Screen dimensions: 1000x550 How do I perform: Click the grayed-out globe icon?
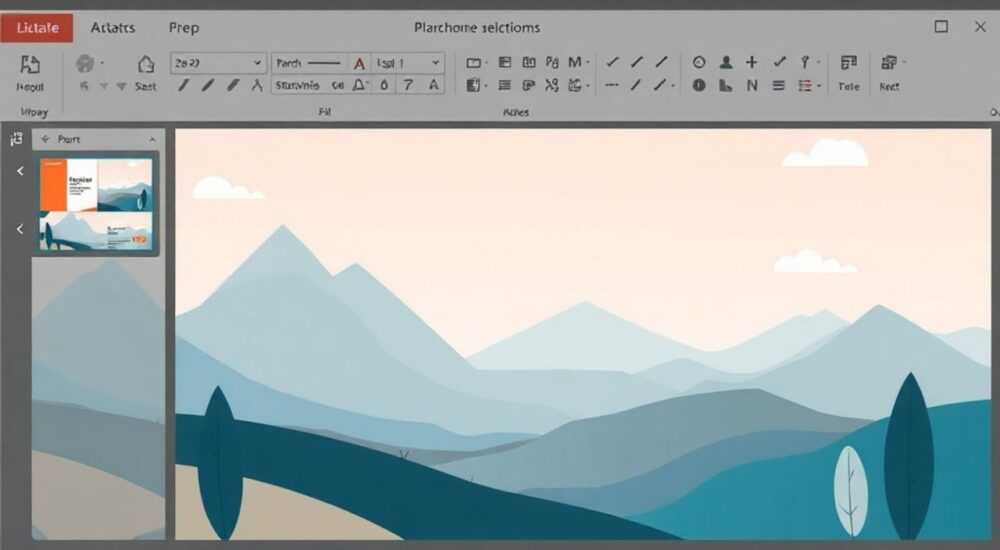coord(85,63)
